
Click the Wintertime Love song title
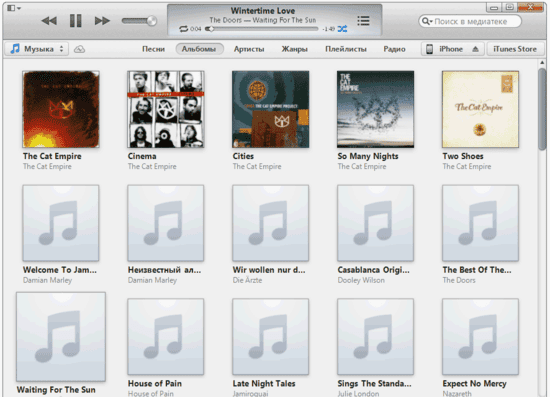(x=262, y=11)
